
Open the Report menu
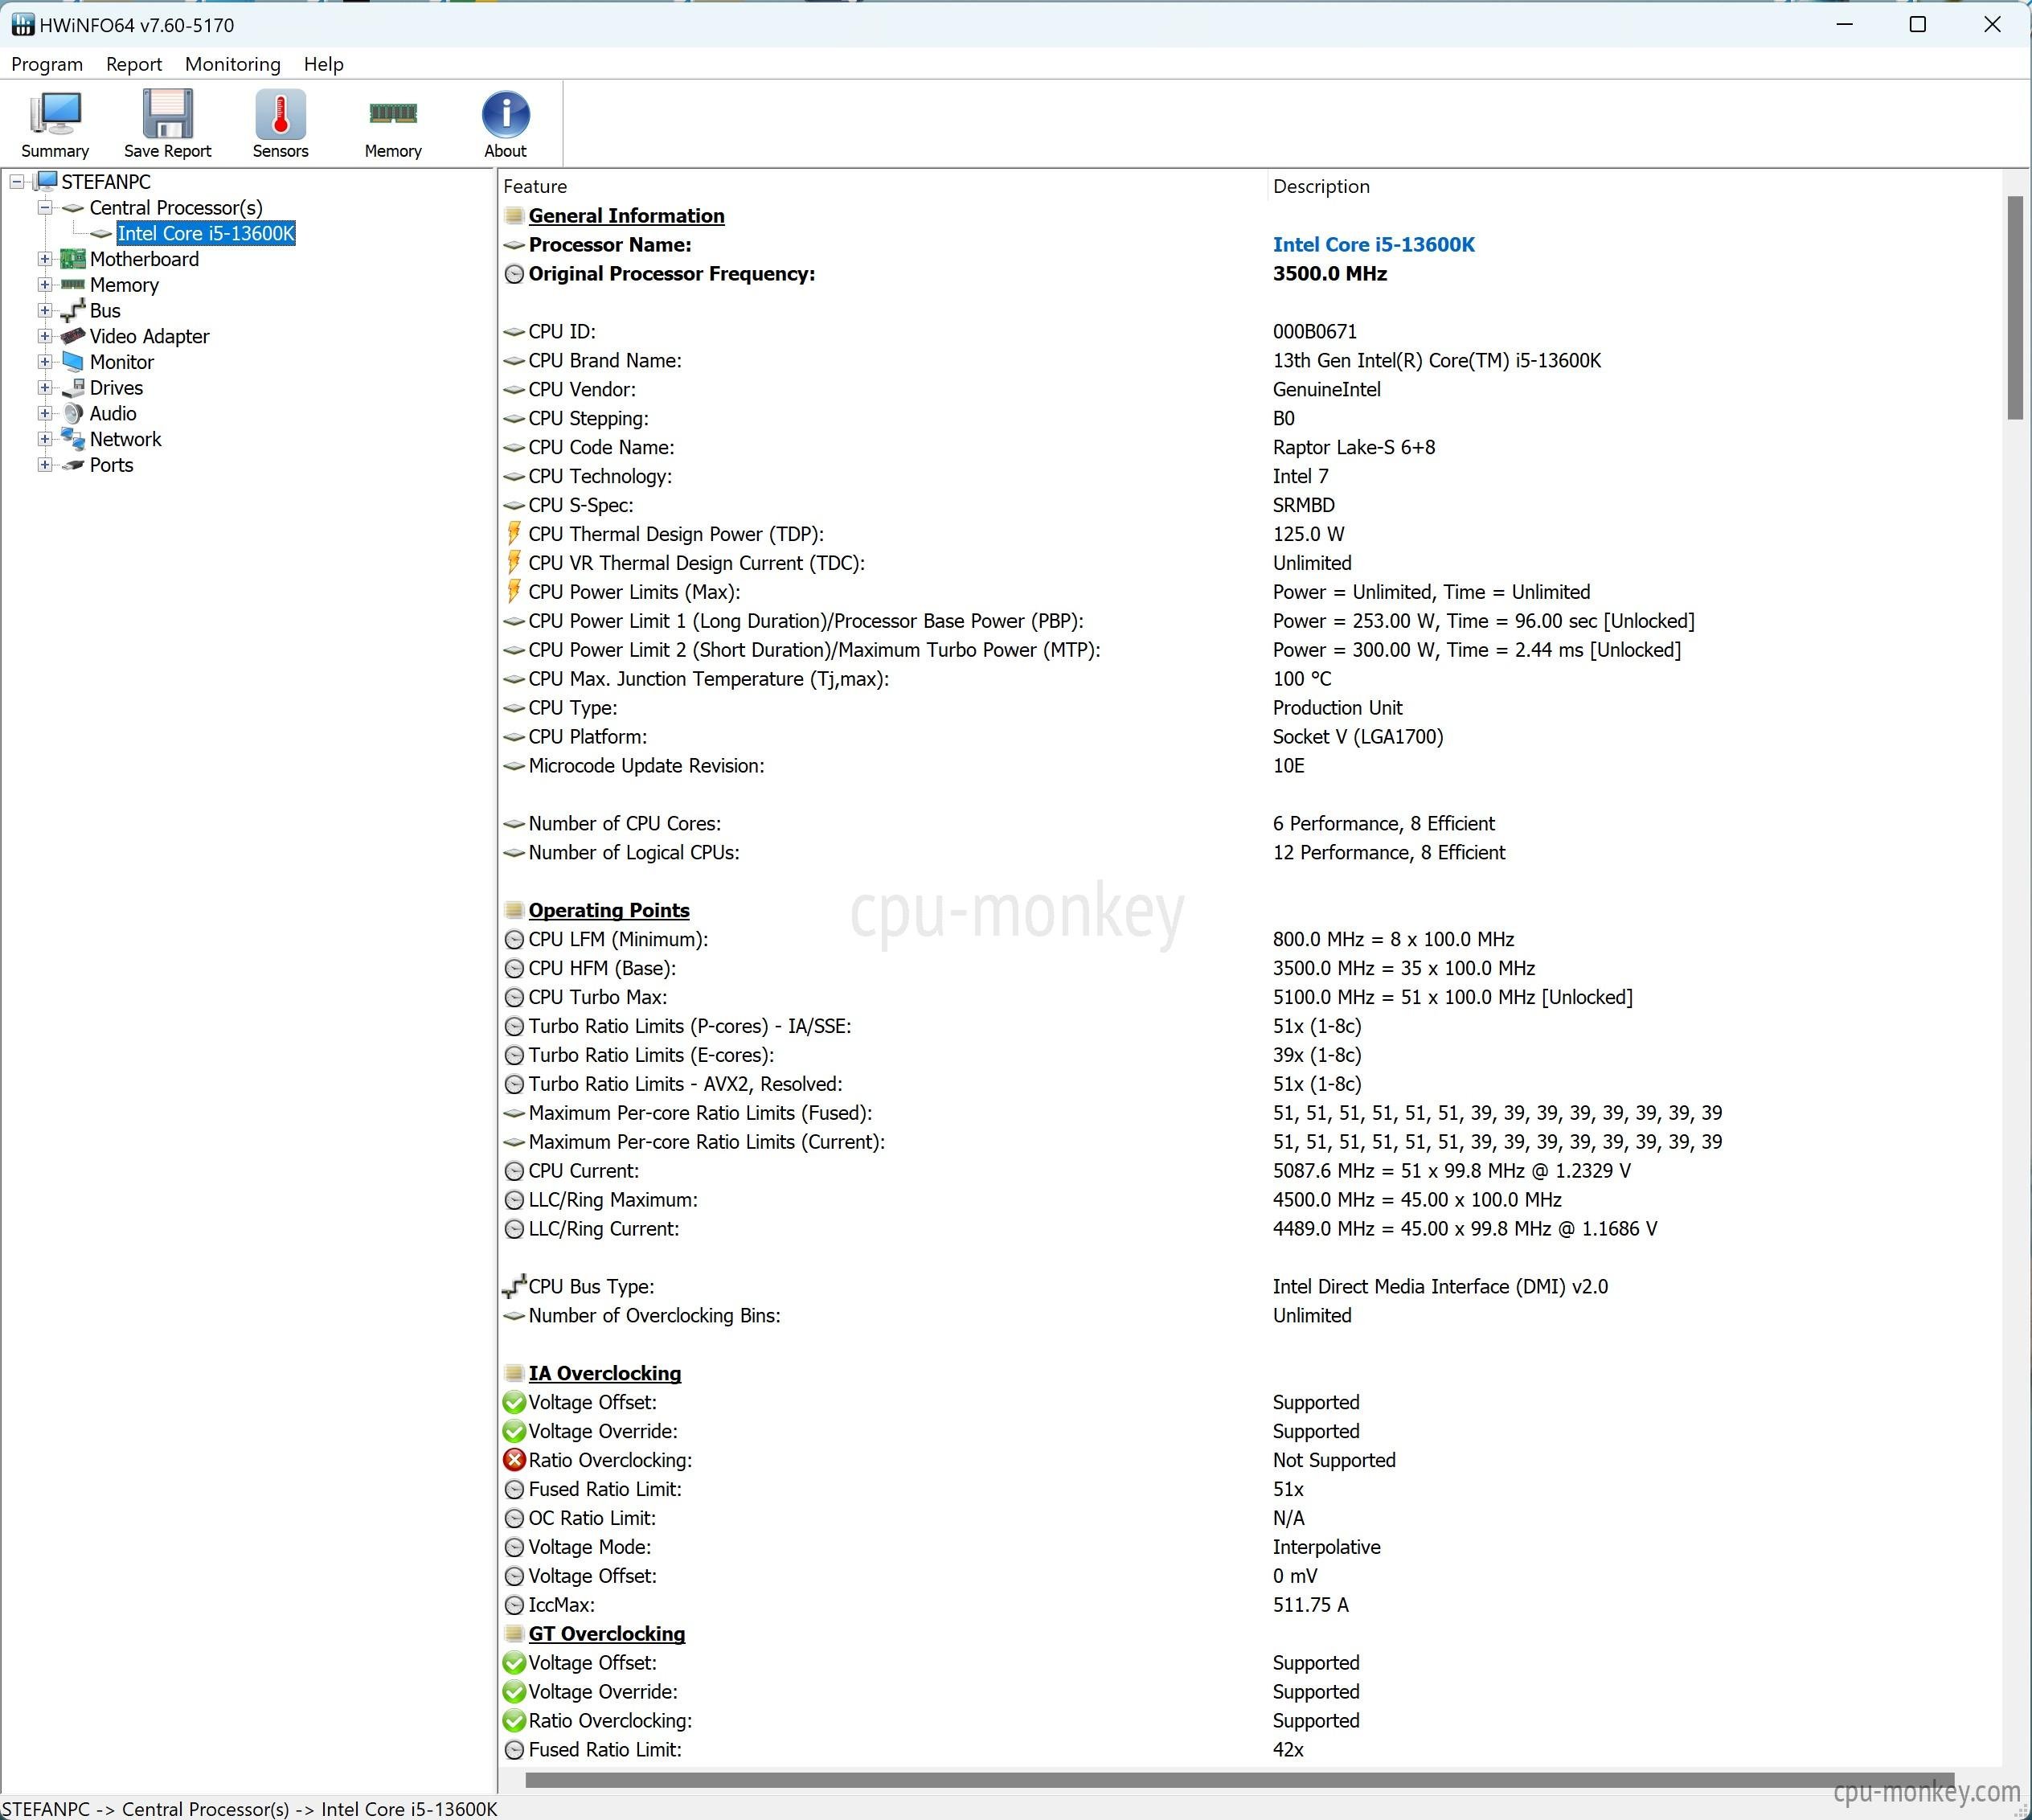134,64
